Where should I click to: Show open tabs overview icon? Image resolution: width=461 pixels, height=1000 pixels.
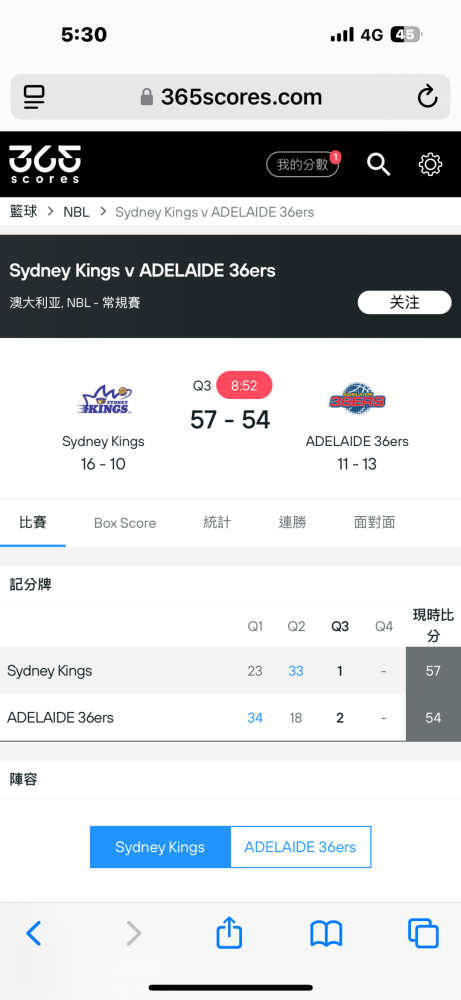pyautogui.click(x=423, y=934)
